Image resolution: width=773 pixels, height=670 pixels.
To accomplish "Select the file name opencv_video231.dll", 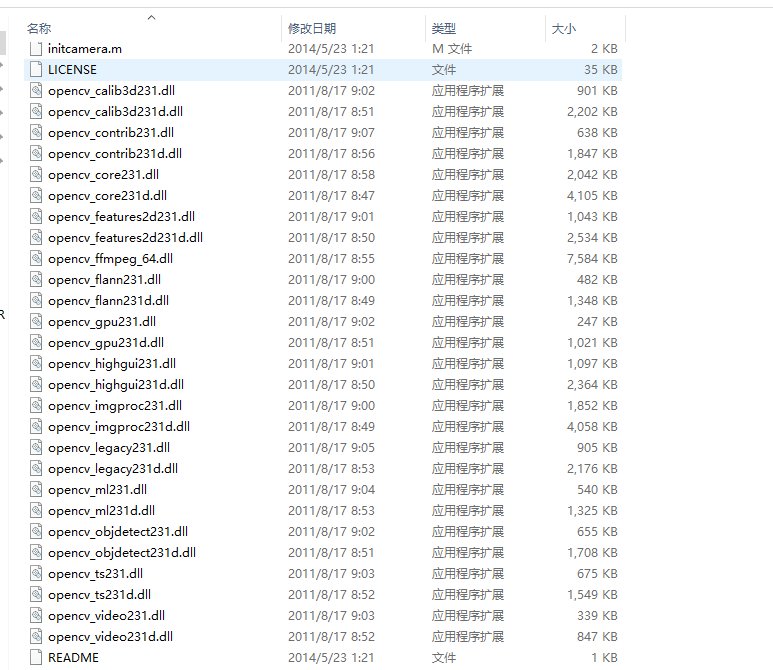I will point(106,616).
